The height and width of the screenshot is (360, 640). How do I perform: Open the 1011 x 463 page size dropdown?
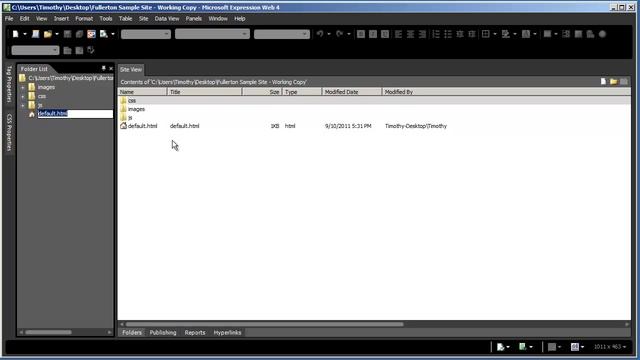(610, 347)
